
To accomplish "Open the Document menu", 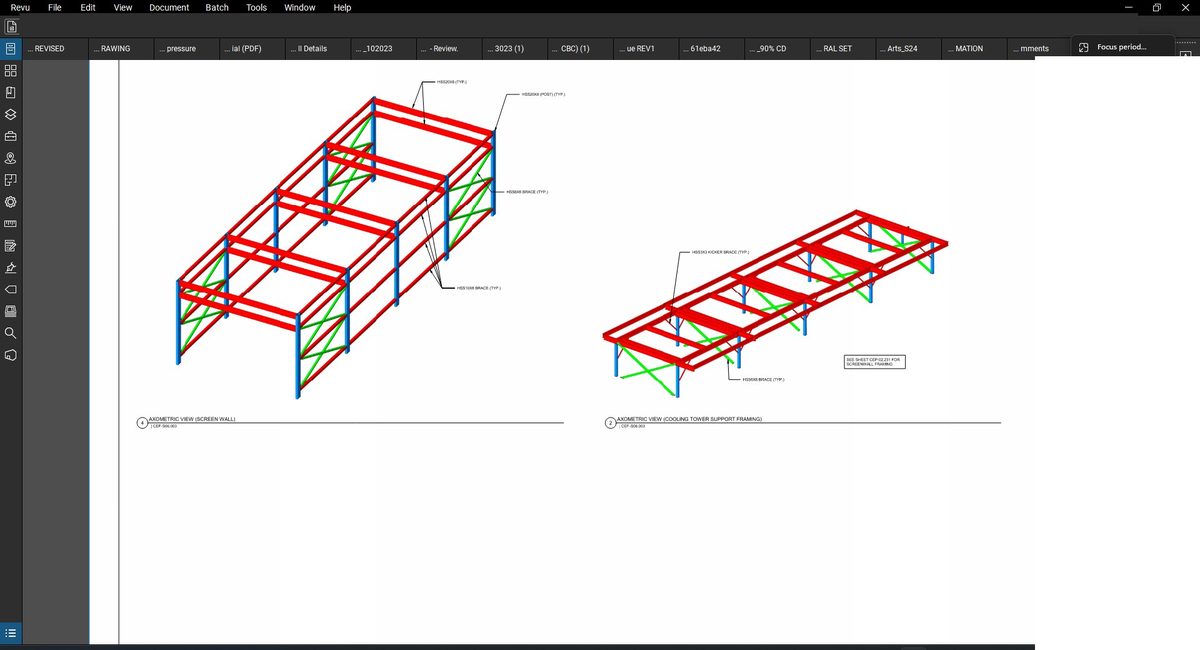I will pos(168,7).
